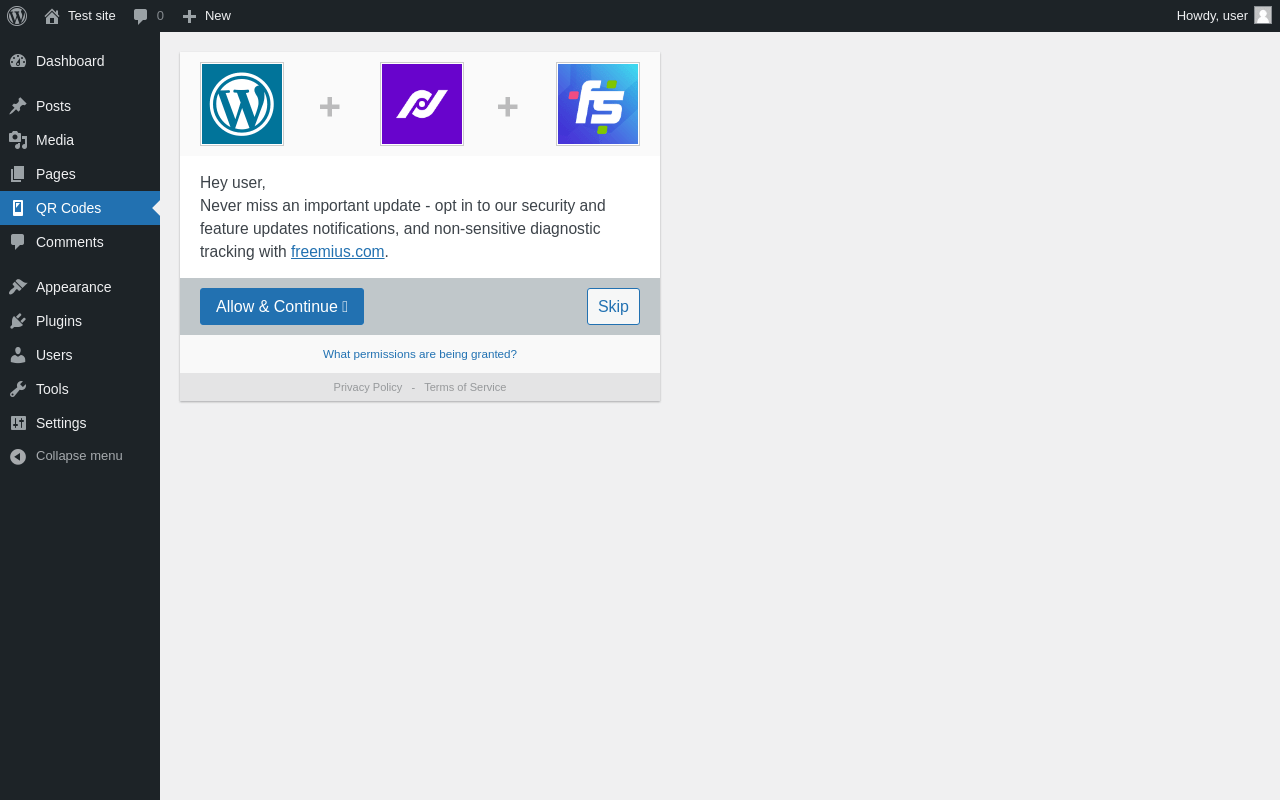Click the plus icon beside New
This screenshot has height=800, width=1280.
click(x=189, y=16)
